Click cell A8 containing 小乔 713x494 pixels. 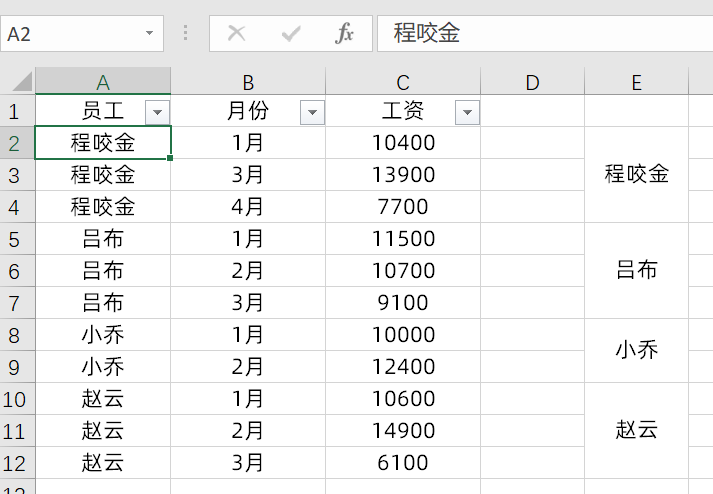[103, 335]
